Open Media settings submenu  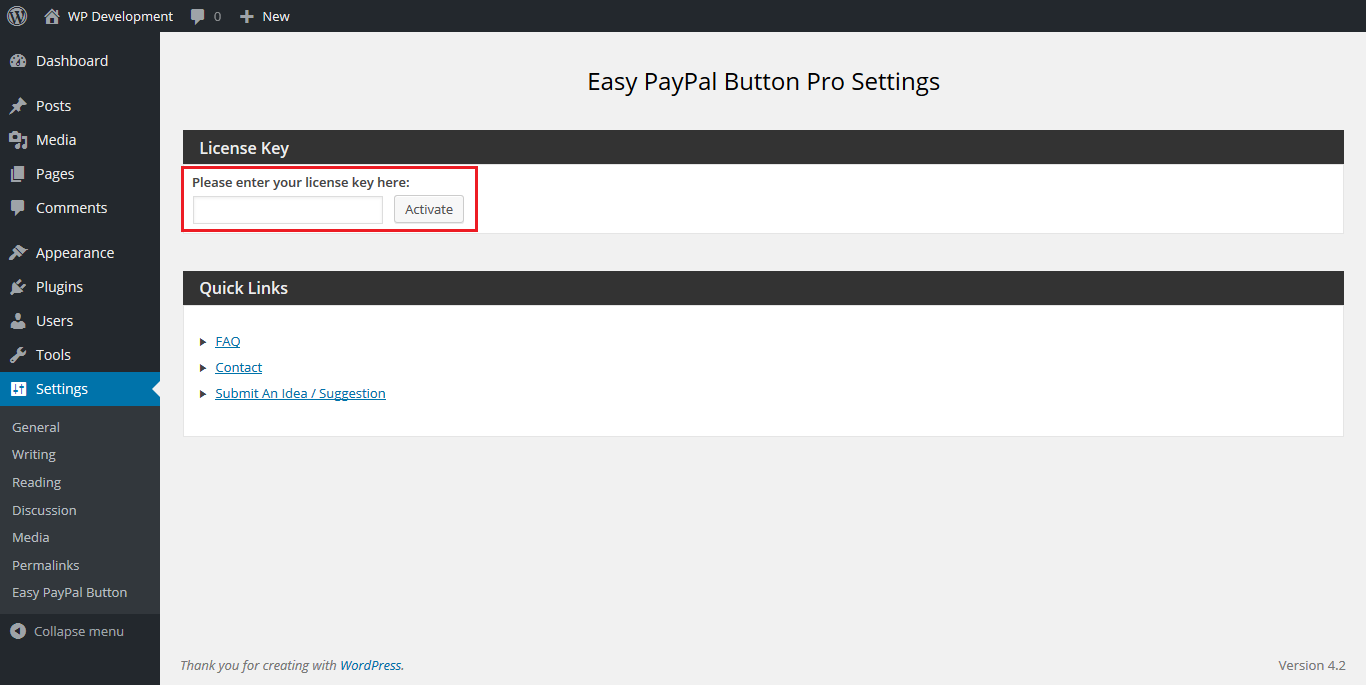point(31,537)
